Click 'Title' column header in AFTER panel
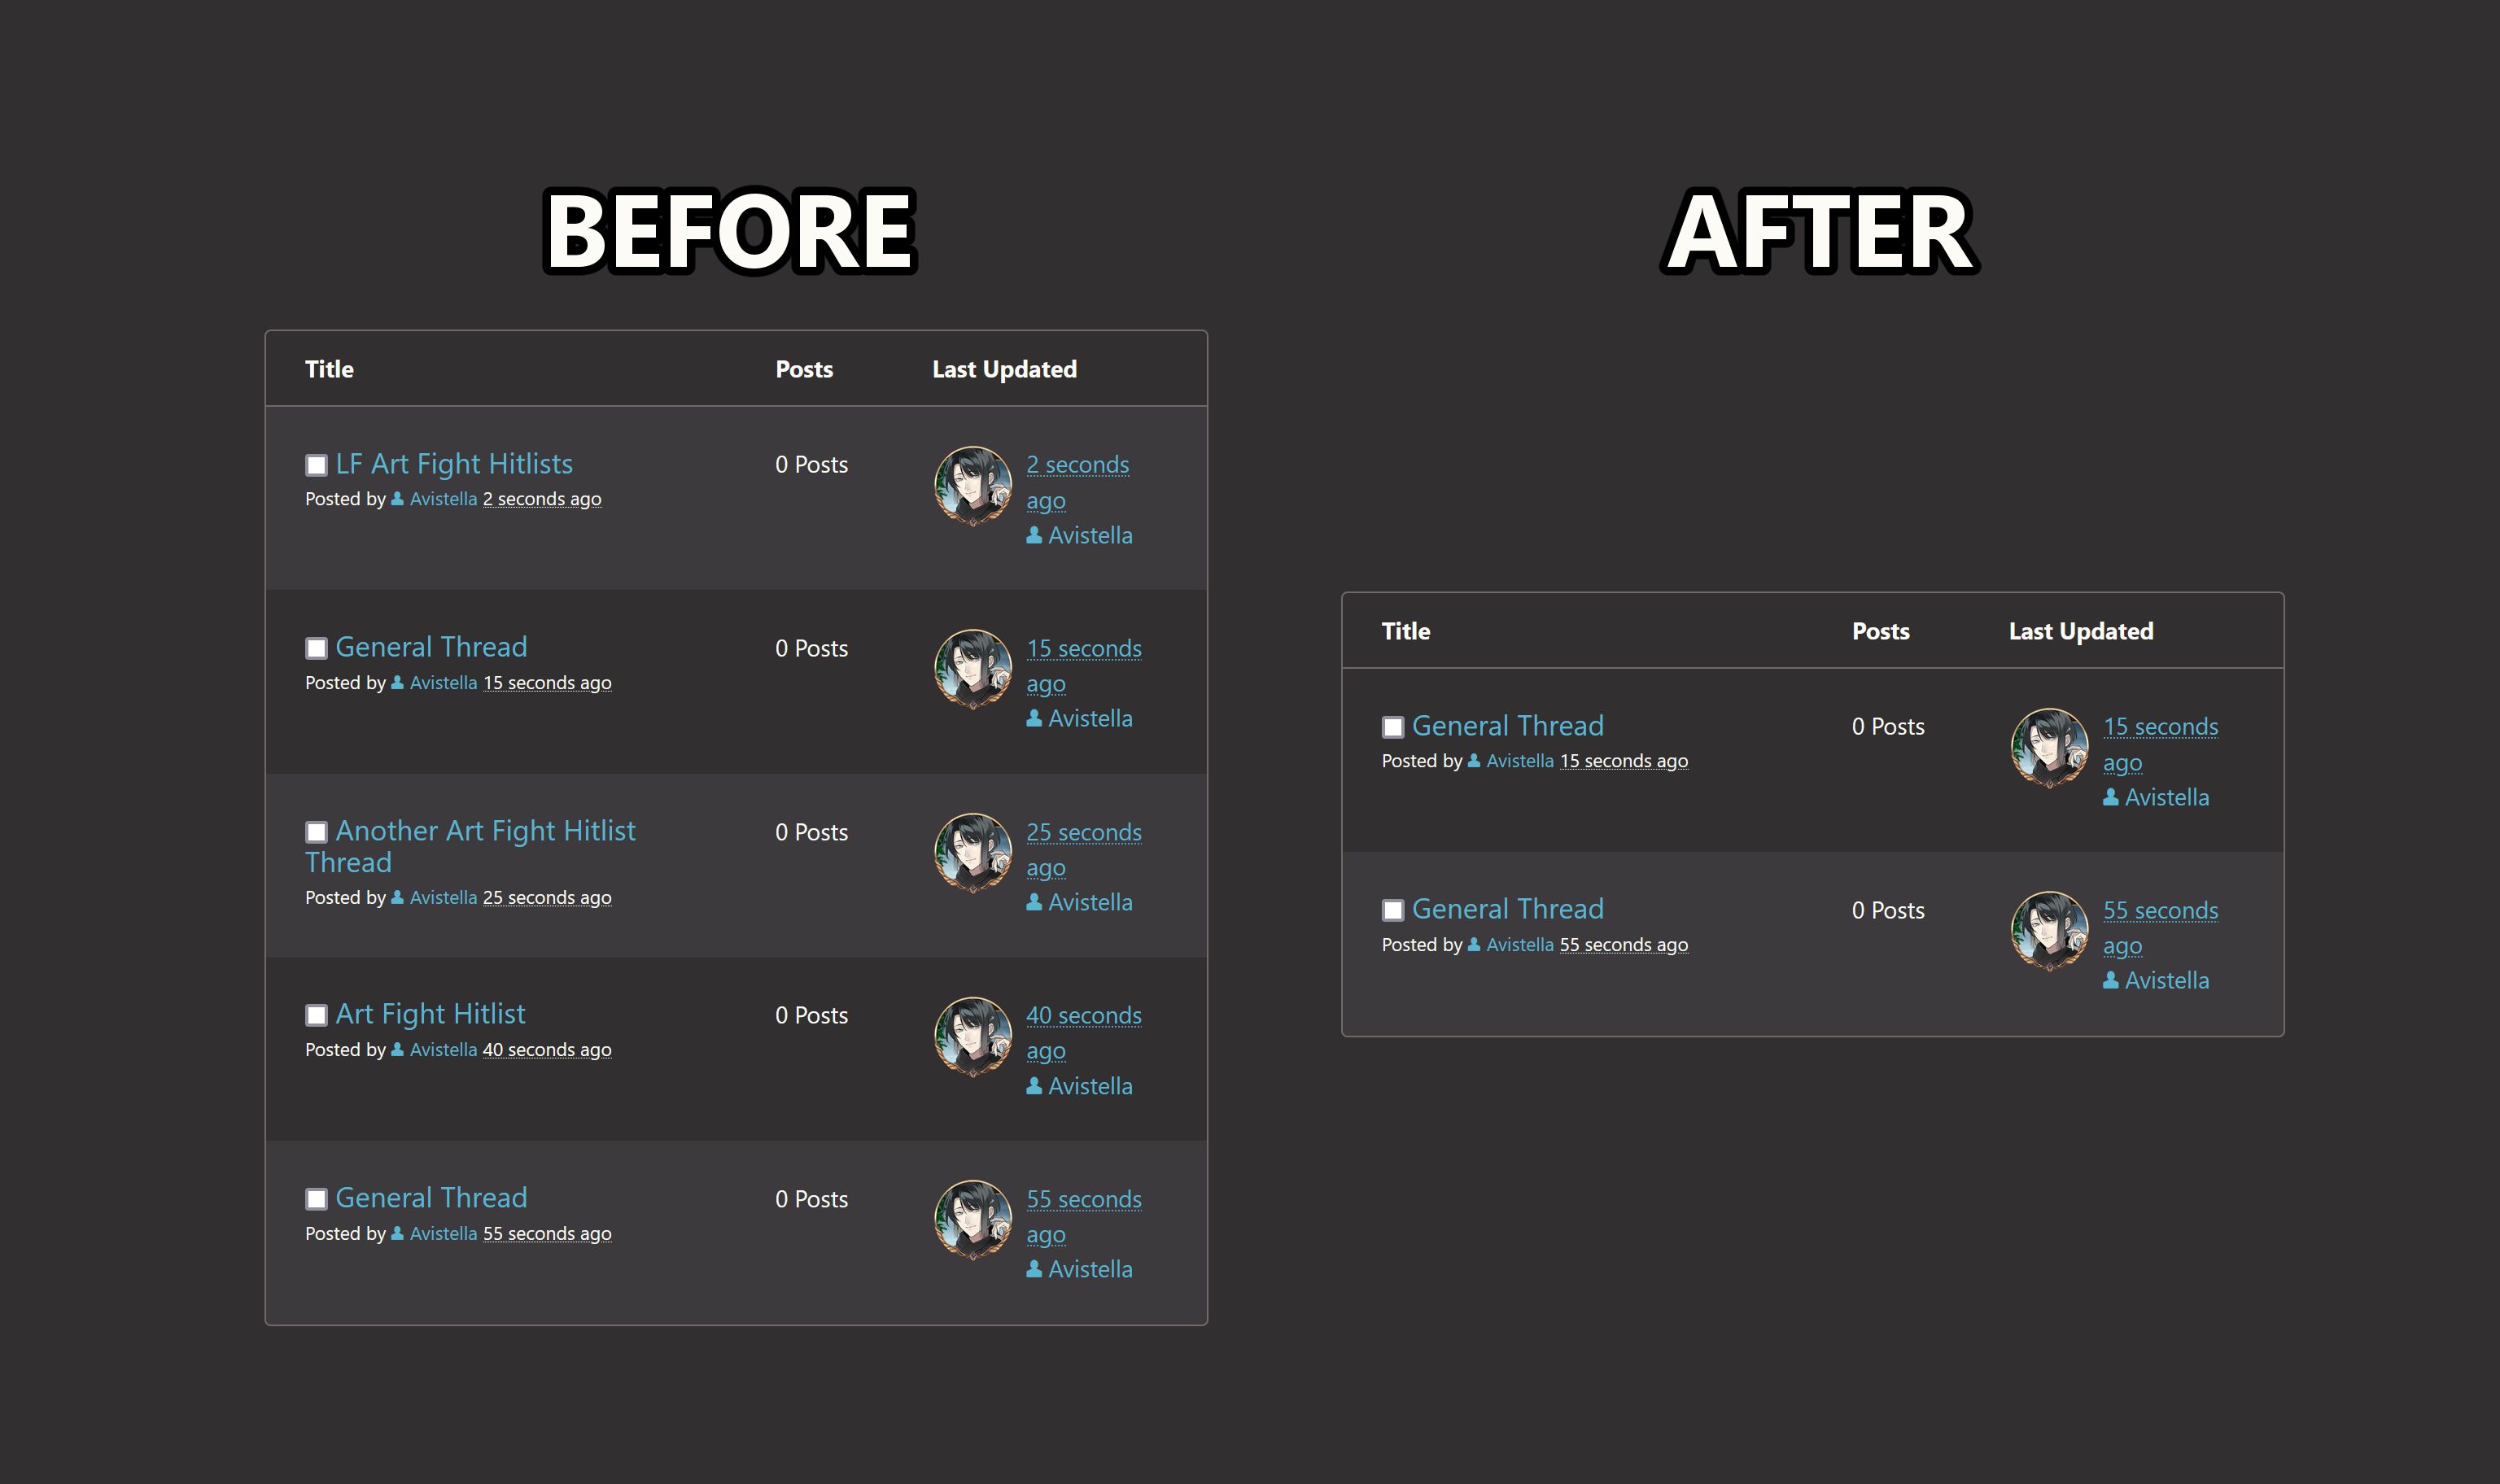The image size is (2500, 1484). pyautogui.click(x=1405, y=629)
